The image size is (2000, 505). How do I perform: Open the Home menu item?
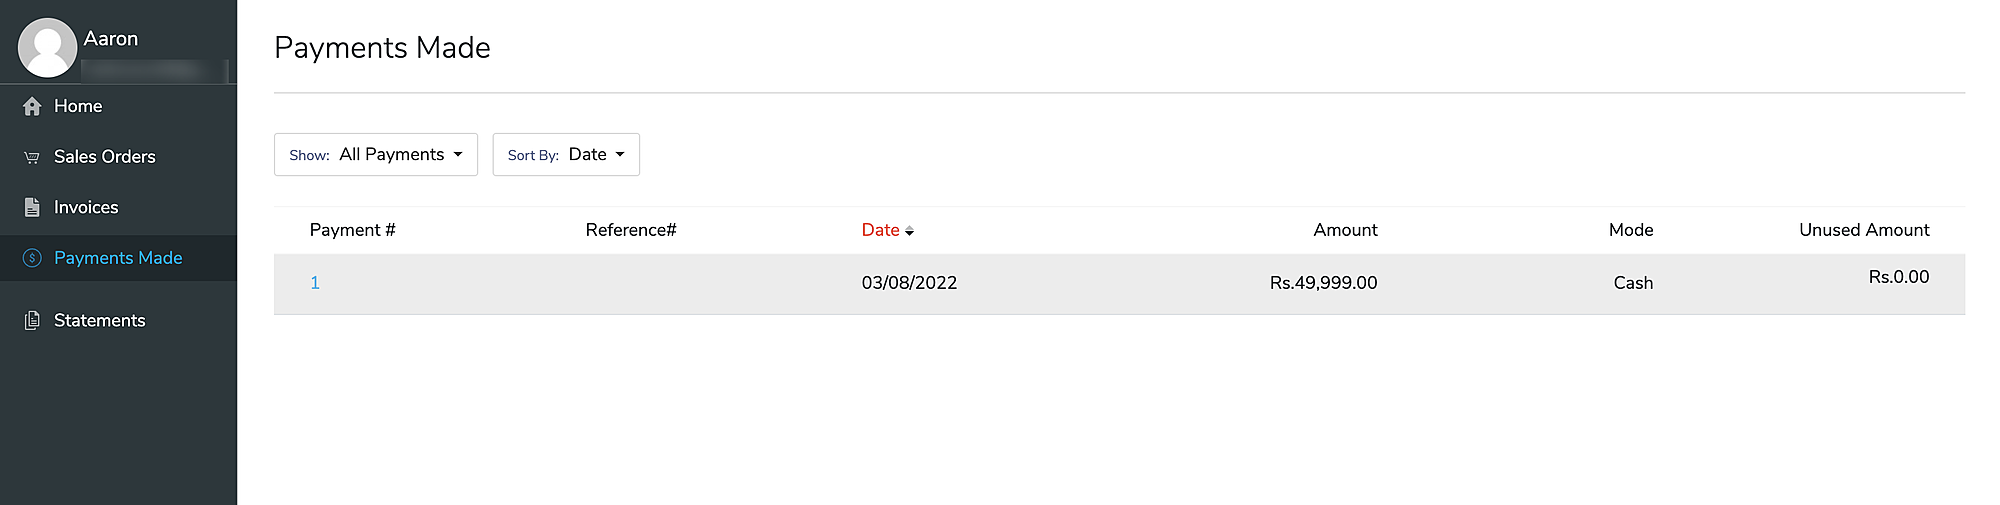[x=78, y=106]
